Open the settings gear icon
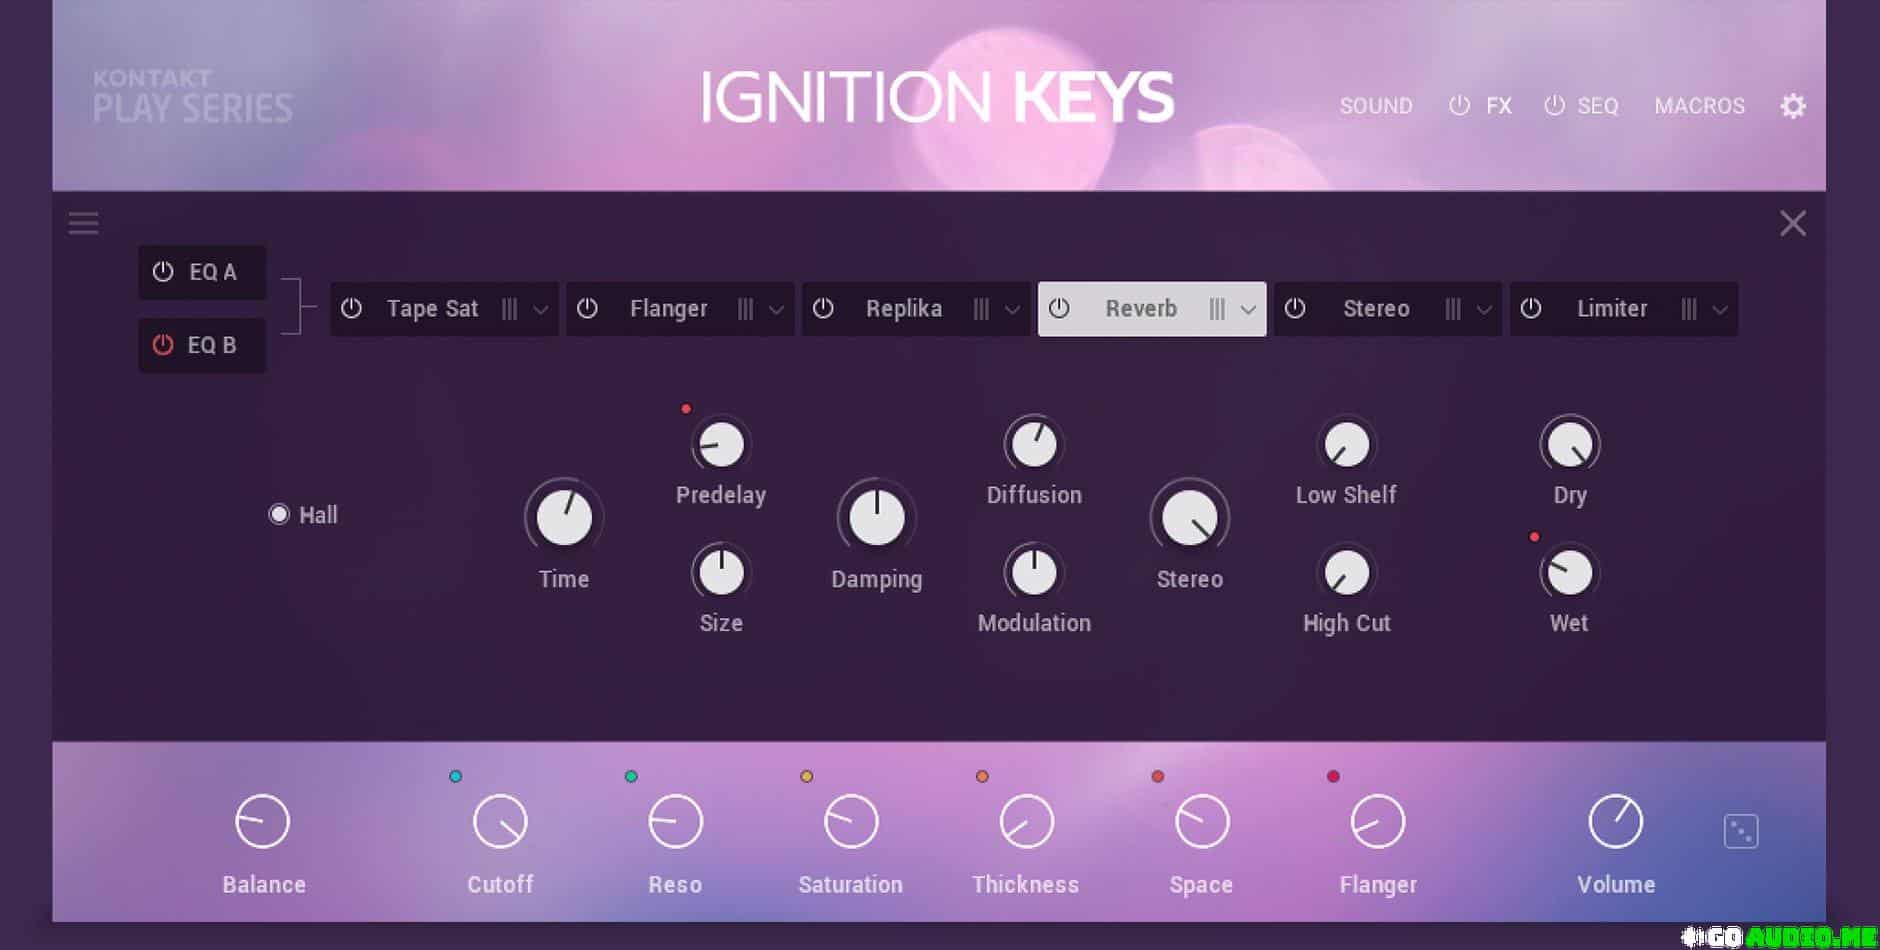 pyautogui.click(x=1793, y=106)
